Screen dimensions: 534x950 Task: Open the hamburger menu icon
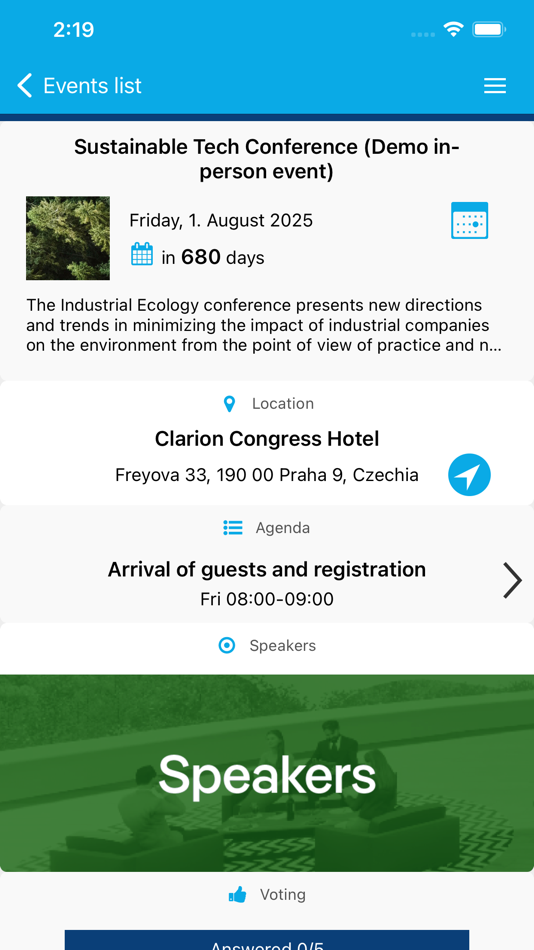[x=495, y=86]
